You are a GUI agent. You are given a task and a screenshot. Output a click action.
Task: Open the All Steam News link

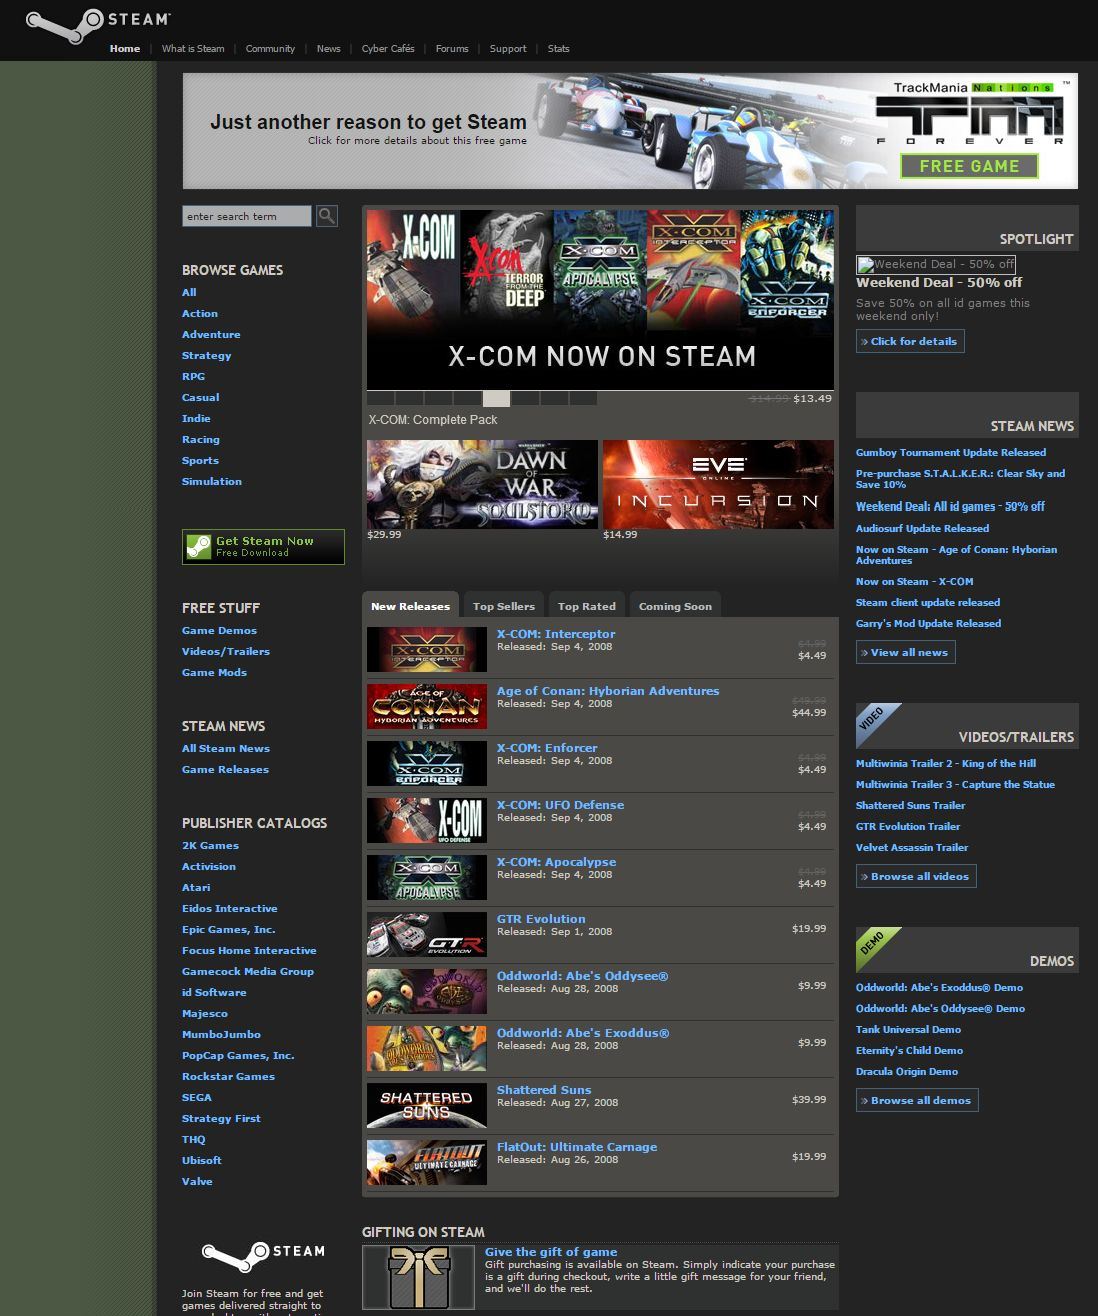226,748
